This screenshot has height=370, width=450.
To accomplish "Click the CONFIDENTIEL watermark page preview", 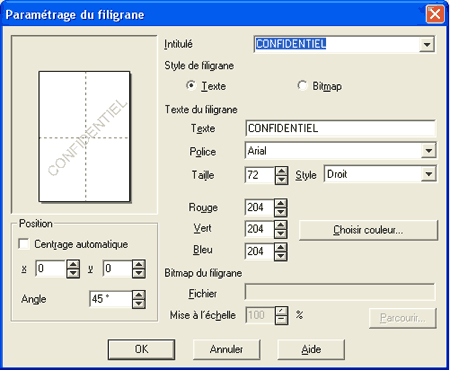I will [84, 136].
